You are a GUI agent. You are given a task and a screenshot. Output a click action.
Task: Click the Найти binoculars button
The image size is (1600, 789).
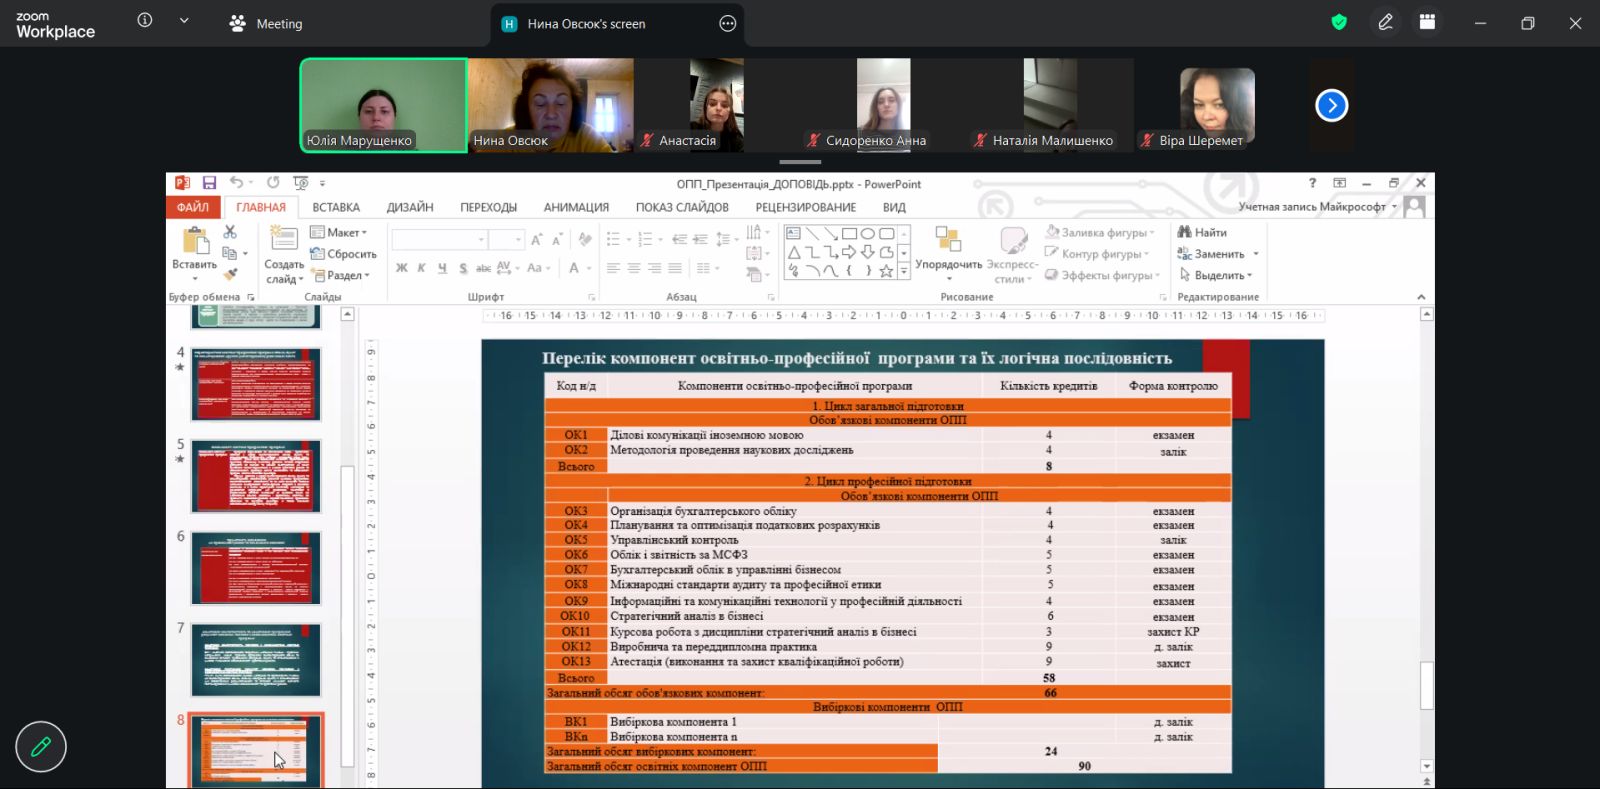click(1202, 232)
